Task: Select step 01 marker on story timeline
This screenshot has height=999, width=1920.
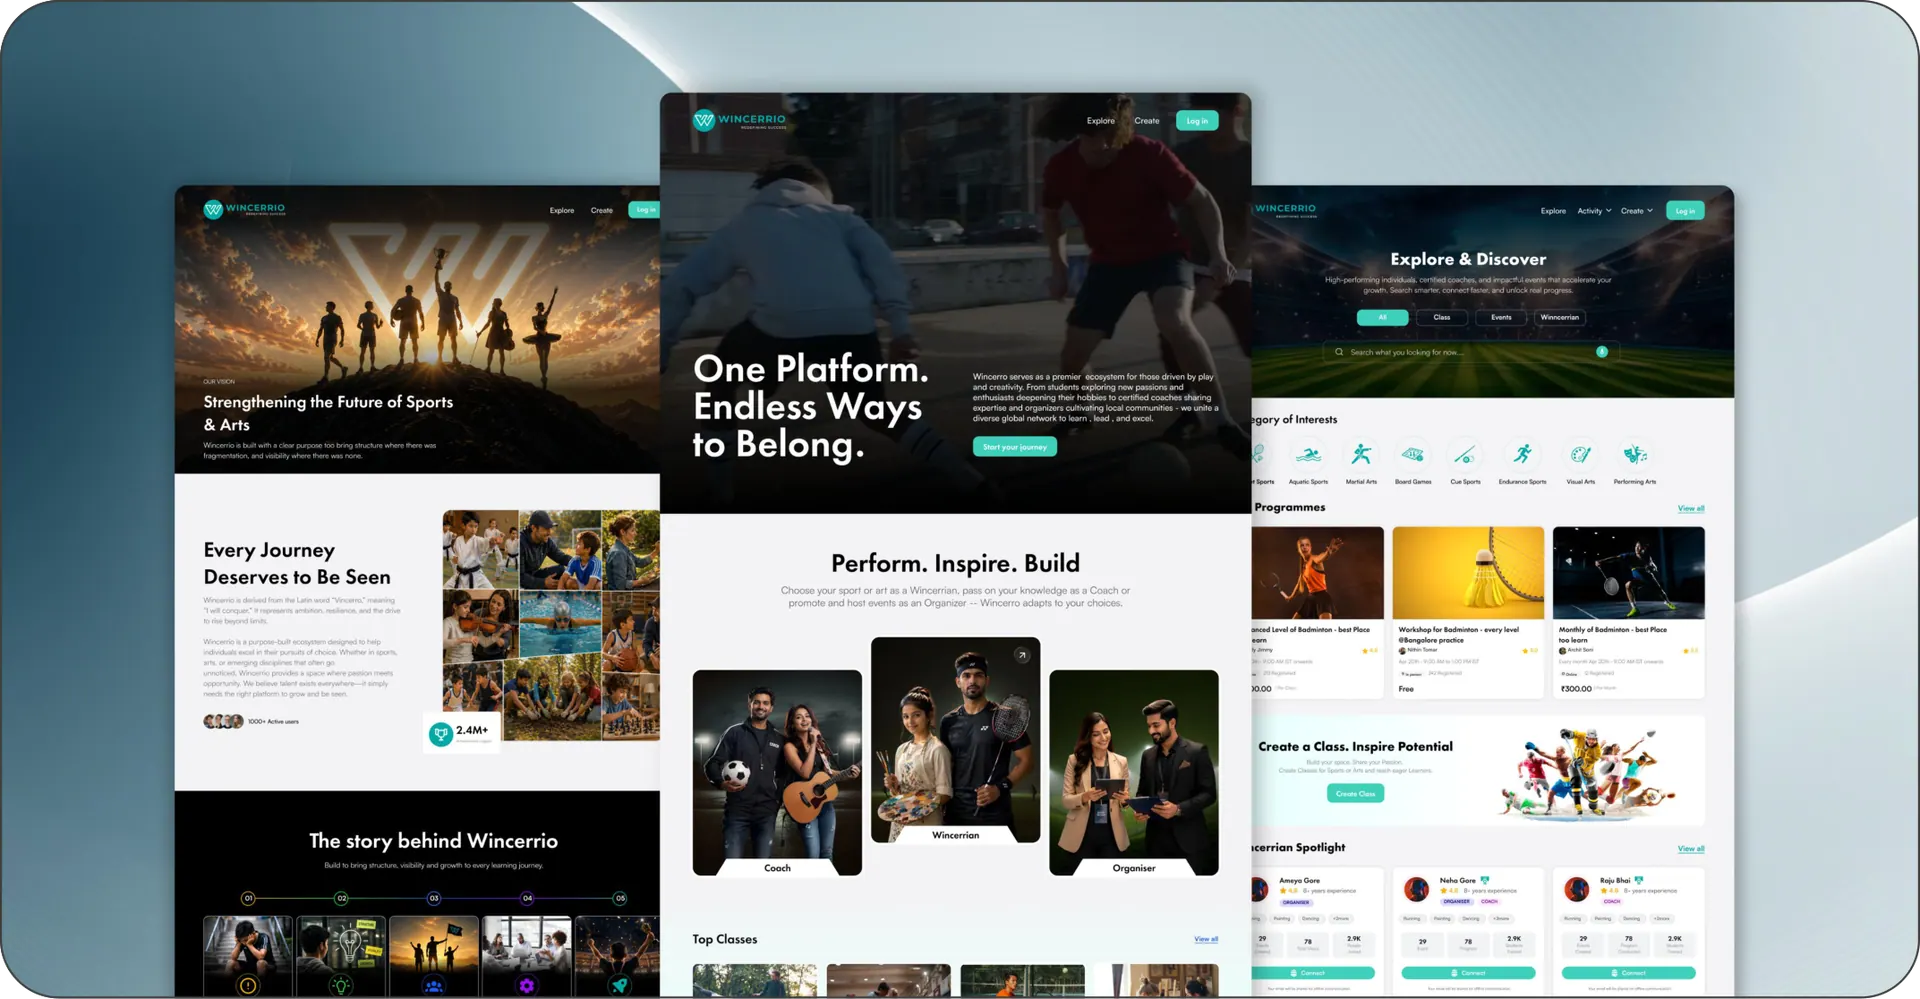Action: pyautogui.click(x=248, y=898)
